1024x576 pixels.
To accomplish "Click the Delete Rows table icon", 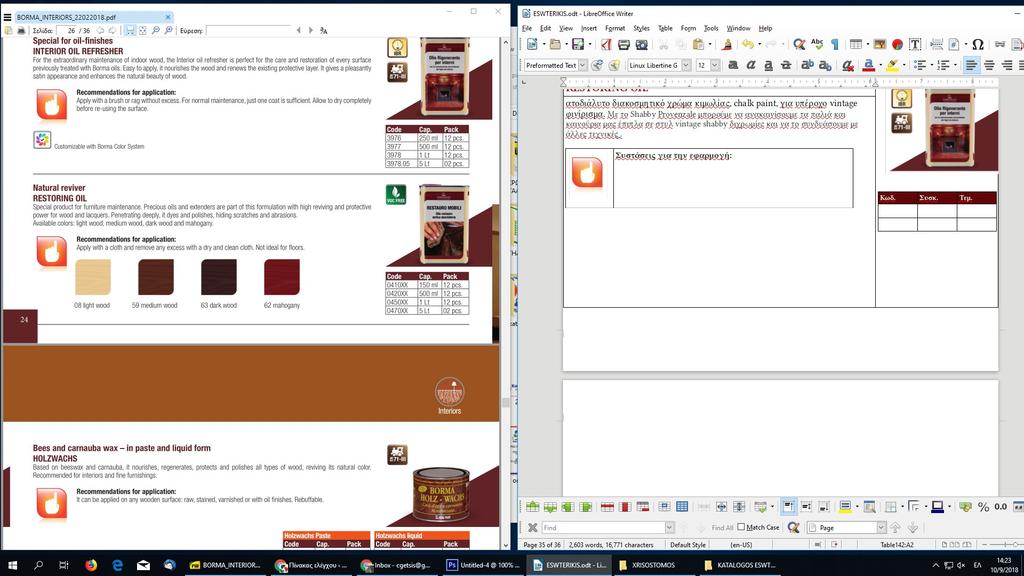I will pyautogui.click(x=607, y=507).
